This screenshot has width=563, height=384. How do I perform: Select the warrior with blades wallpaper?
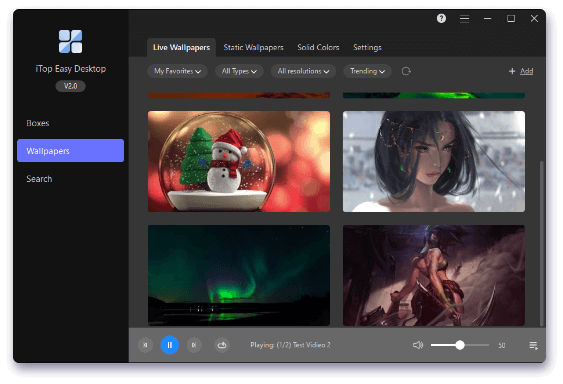434,276
